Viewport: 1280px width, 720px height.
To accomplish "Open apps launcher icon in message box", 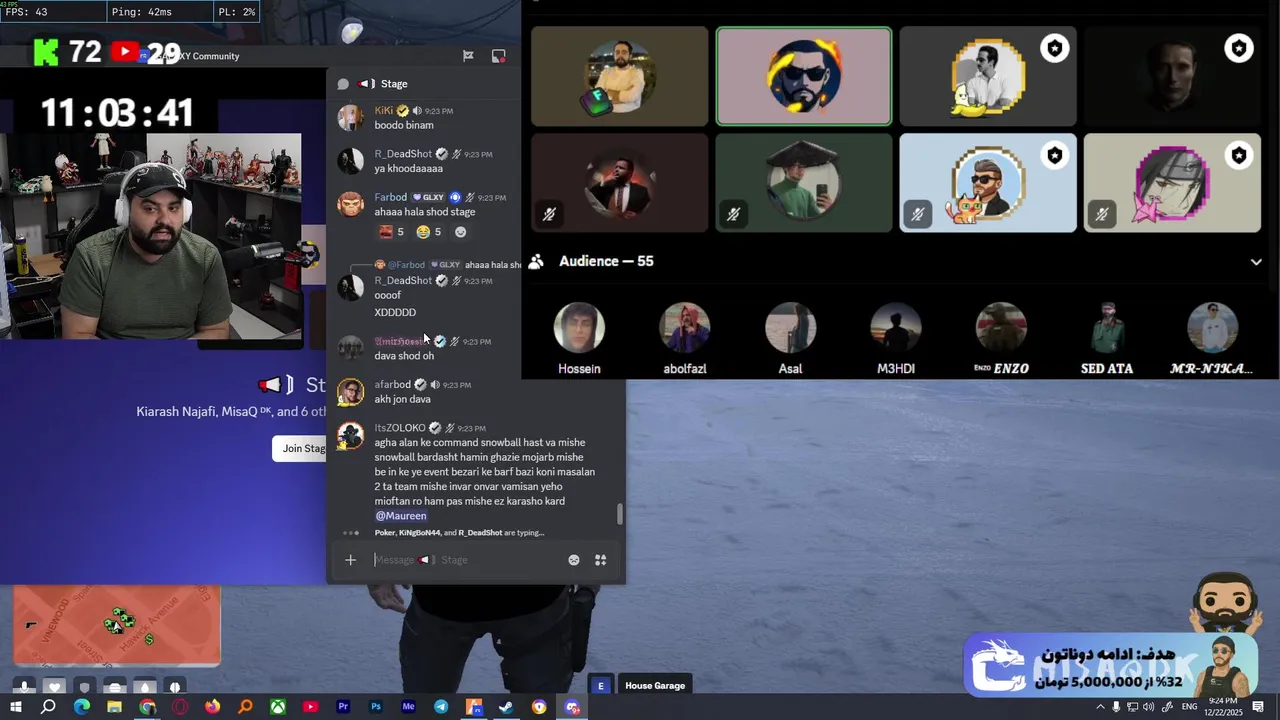I will (601, 560).
